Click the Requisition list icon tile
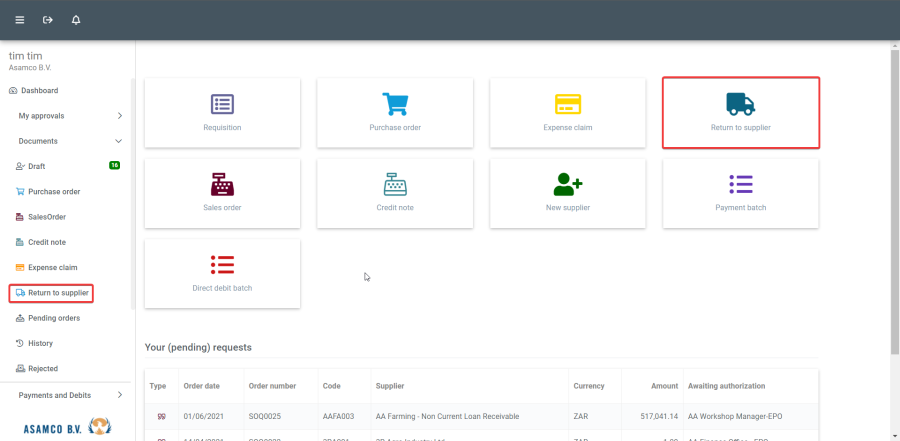Image resolution: width=900 pixels, height=441 pixels. coord(222,112)
